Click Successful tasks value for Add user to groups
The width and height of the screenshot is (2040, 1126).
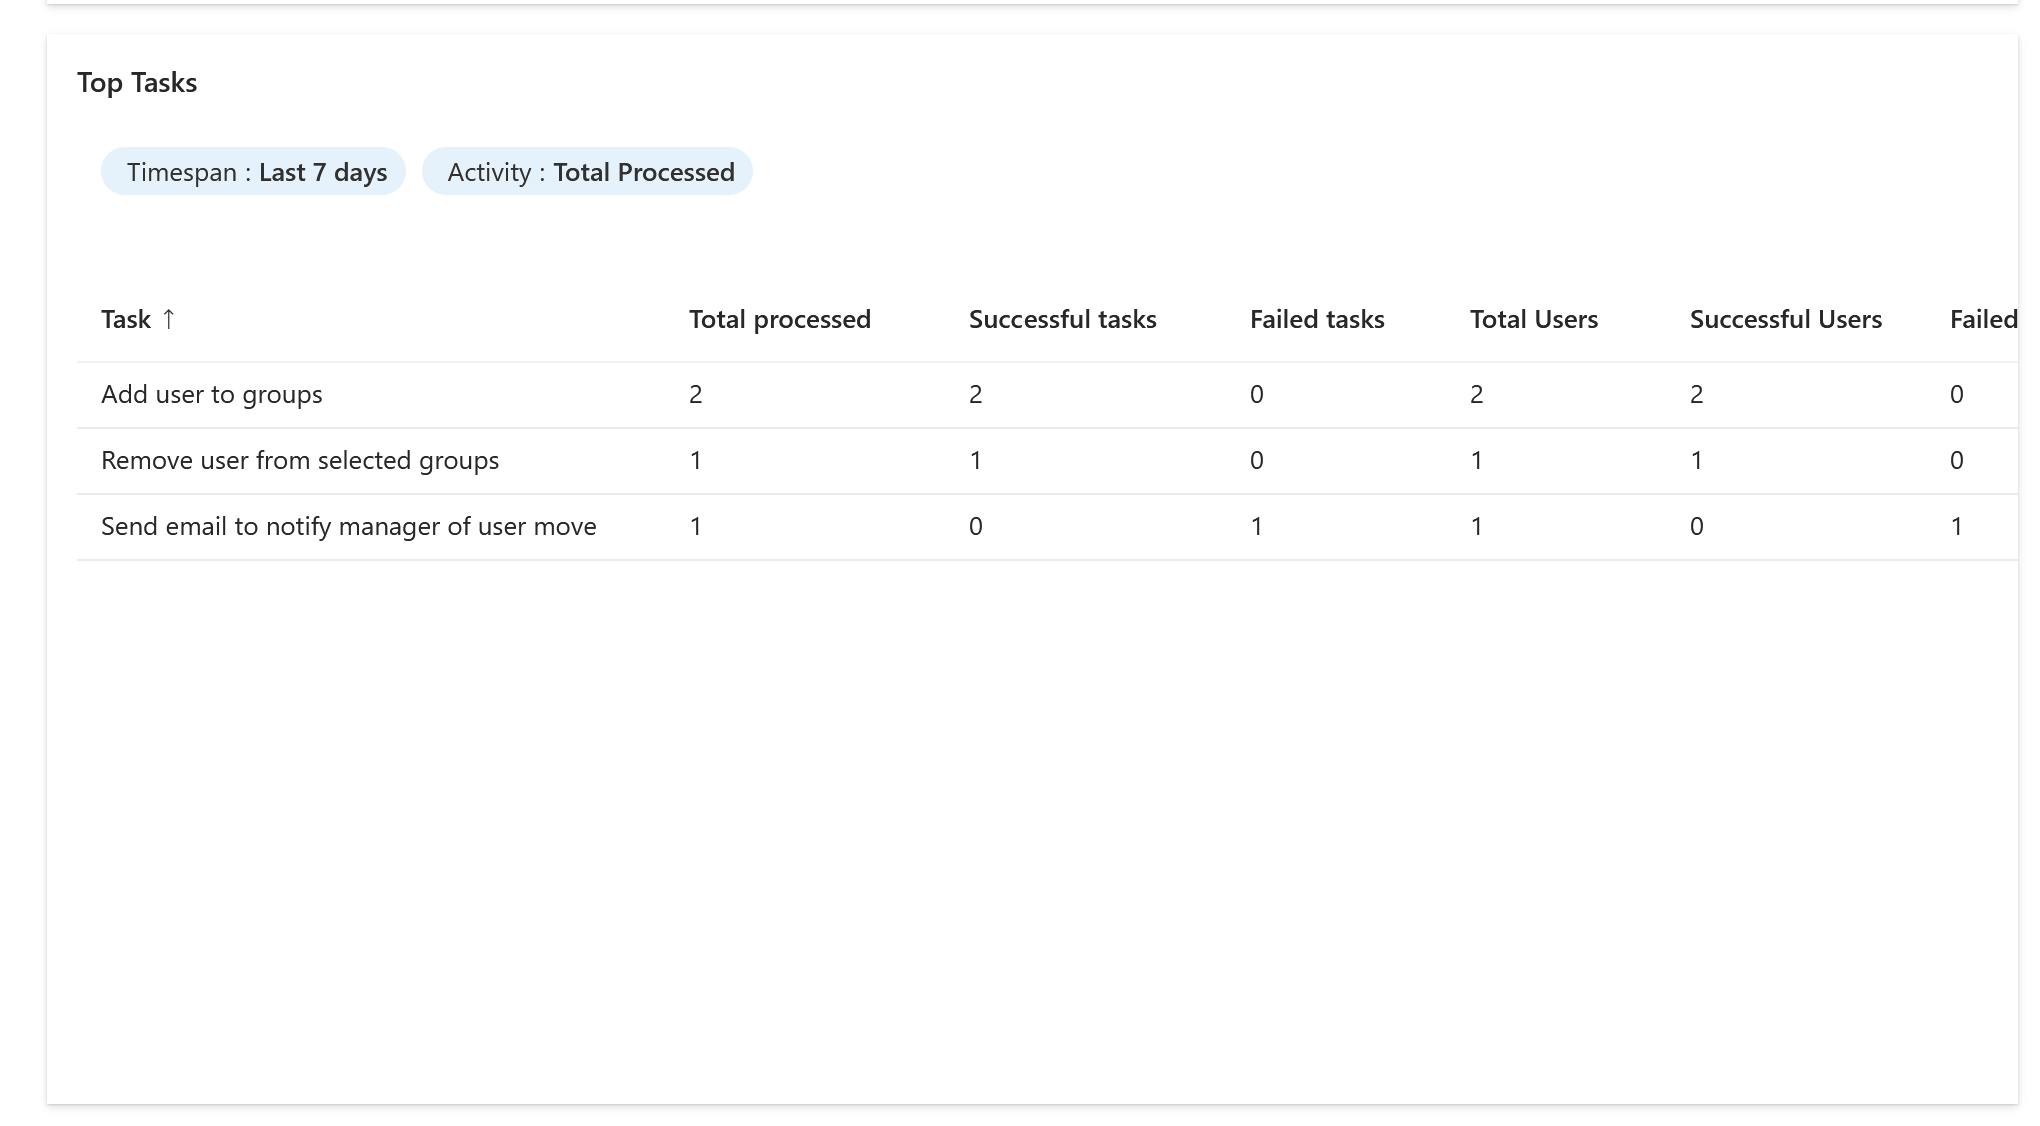click(976, 395)
